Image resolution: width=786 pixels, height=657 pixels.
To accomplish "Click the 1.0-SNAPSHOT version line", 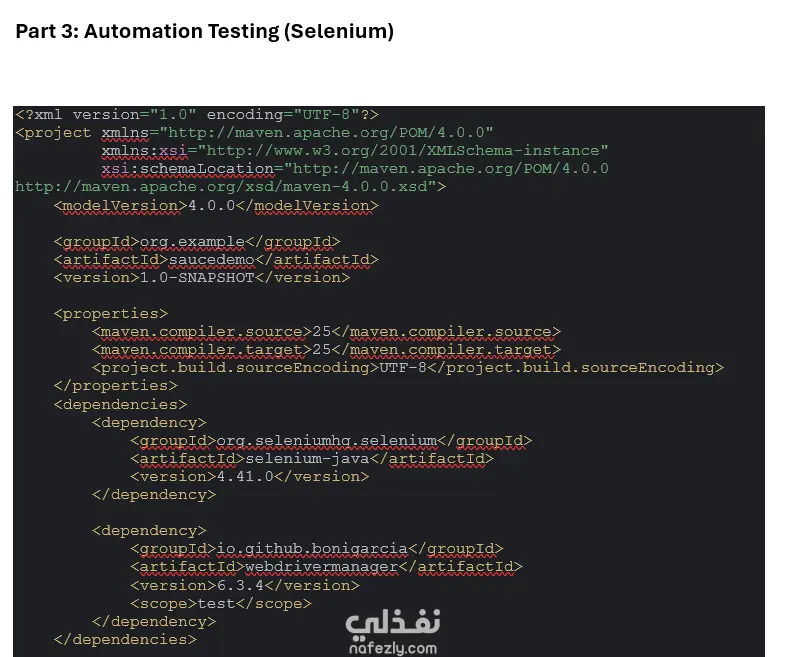I will coord(202,278).
